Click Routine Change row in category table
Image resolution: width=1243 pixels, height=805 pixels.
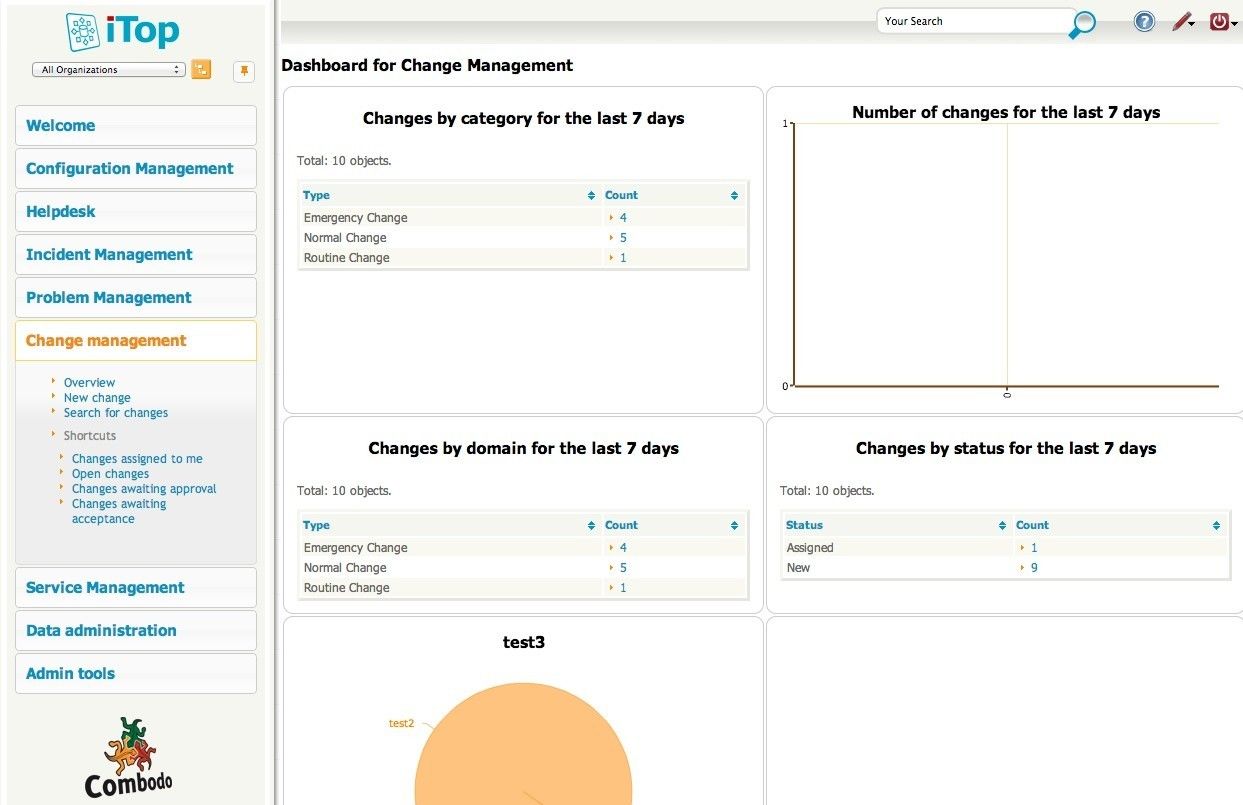pyautogui.click(x=523, y=258)
